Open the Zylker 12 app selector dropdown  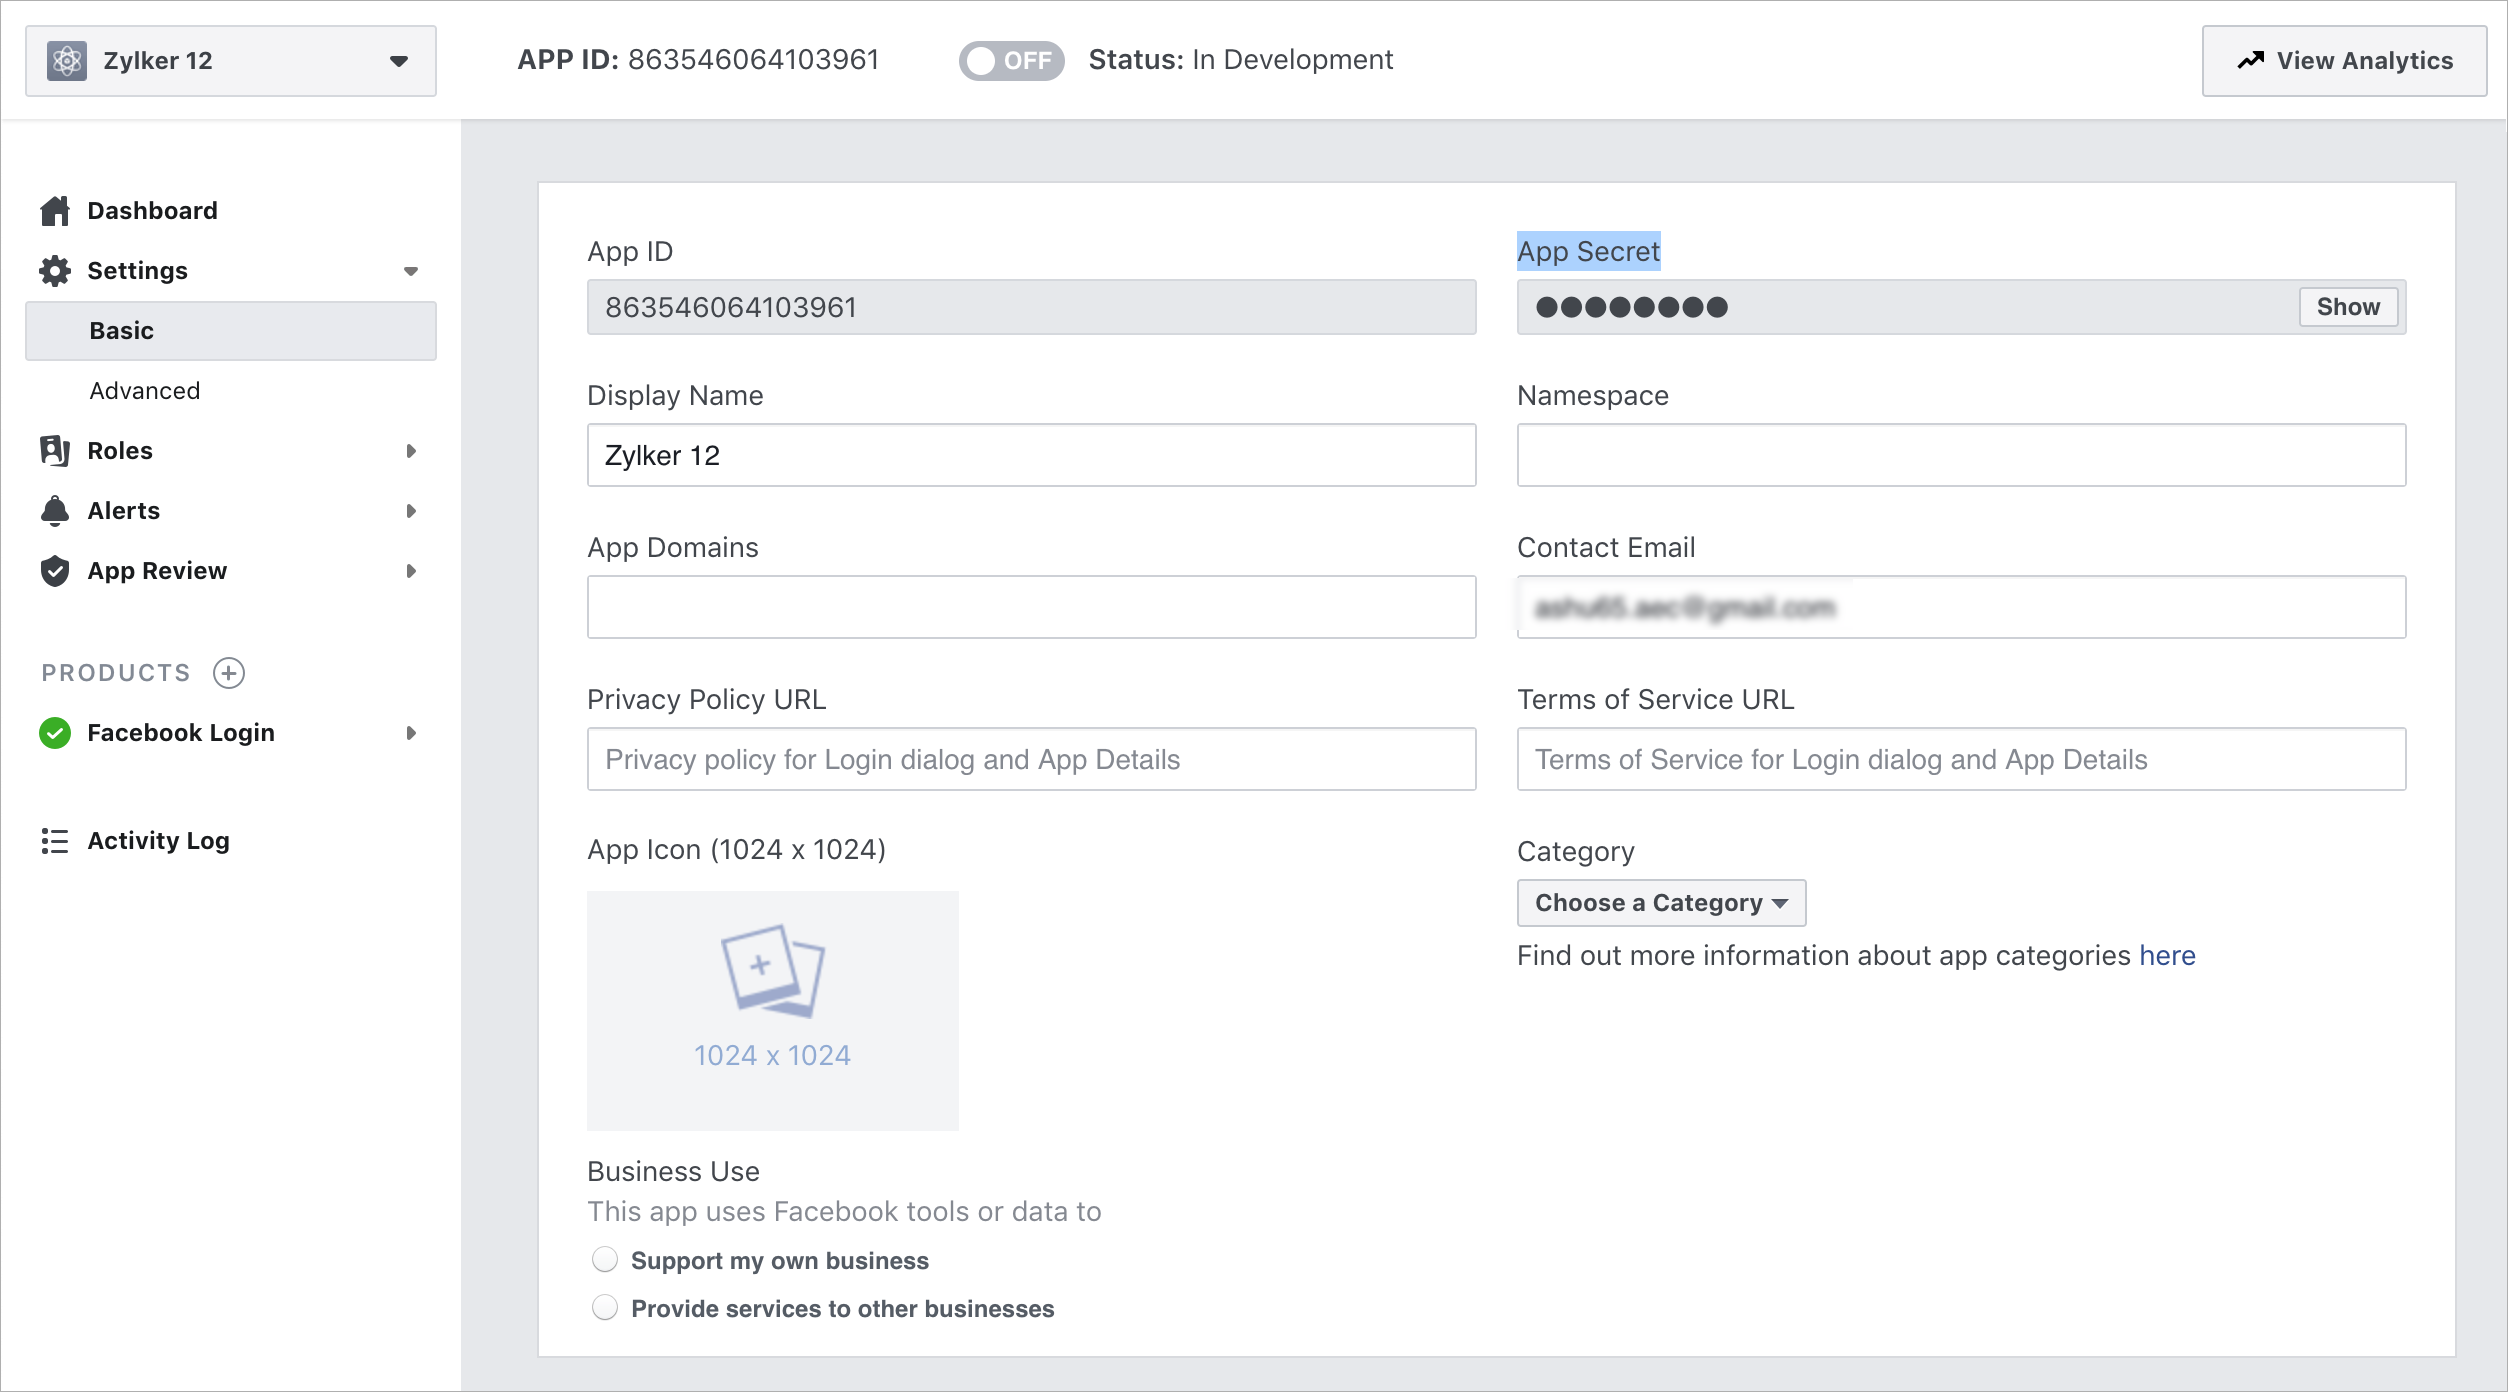click(x=231, y=61)
